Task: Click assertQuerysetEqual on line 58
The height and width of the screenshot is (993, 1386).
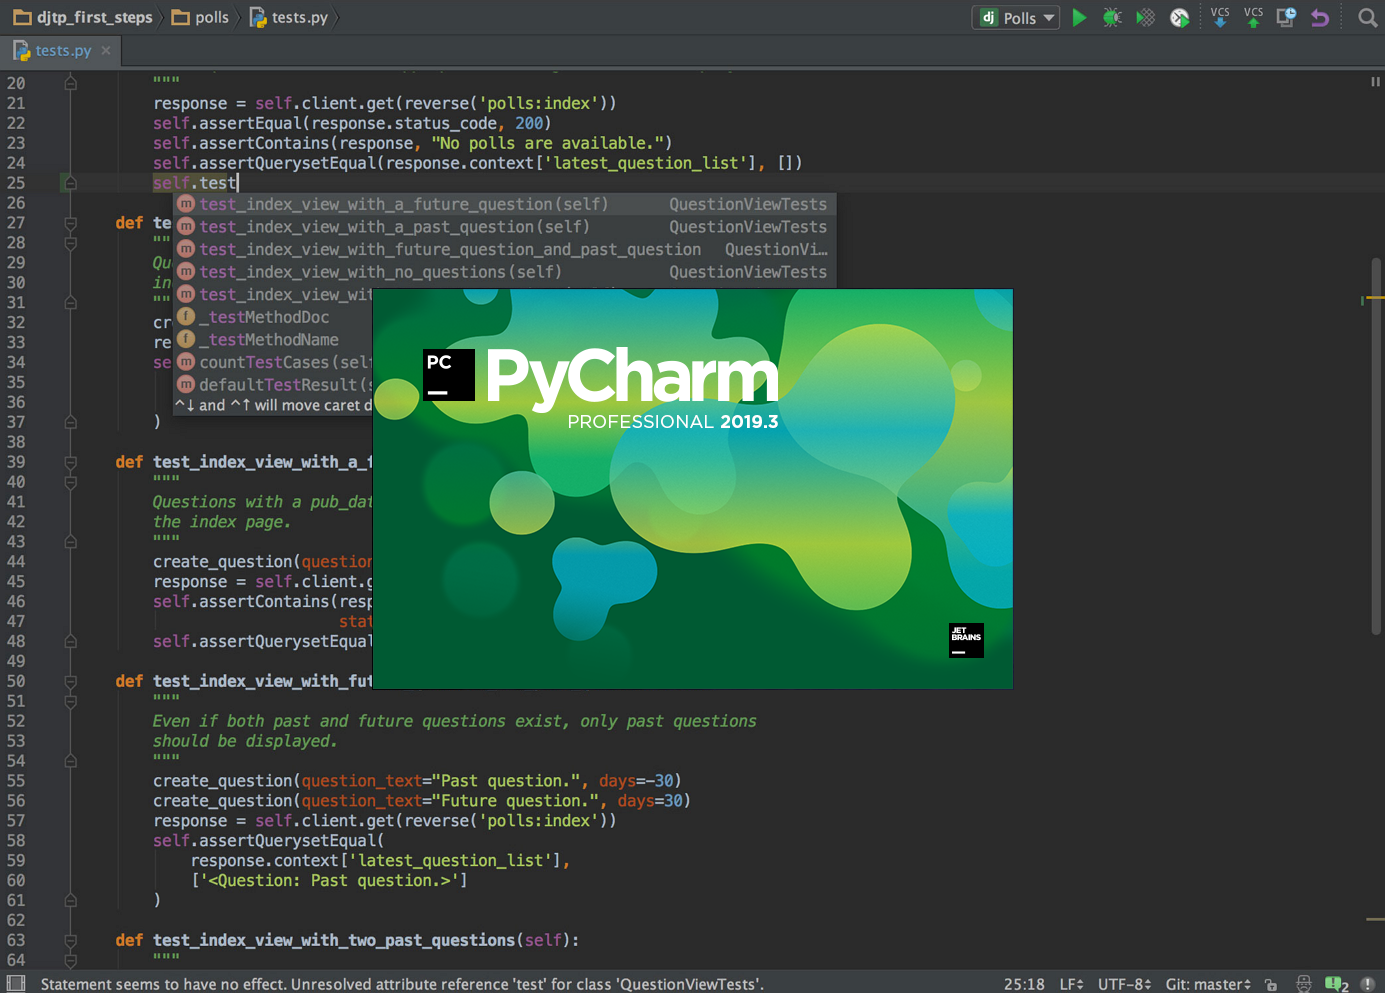Action: pyautogui.click(x=288, y=841)
